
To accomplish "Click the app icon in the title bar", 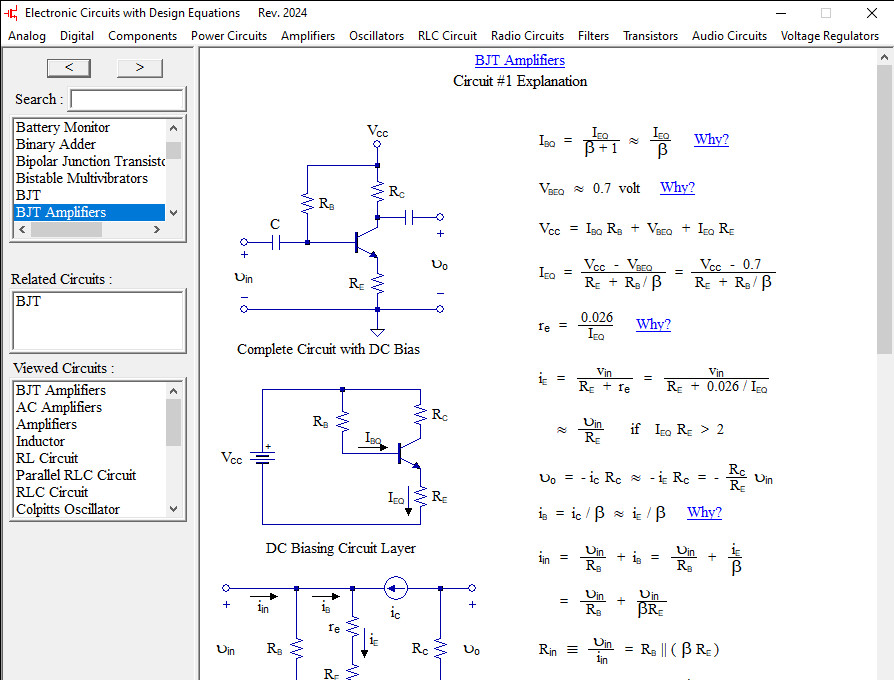I will [11, 13].
